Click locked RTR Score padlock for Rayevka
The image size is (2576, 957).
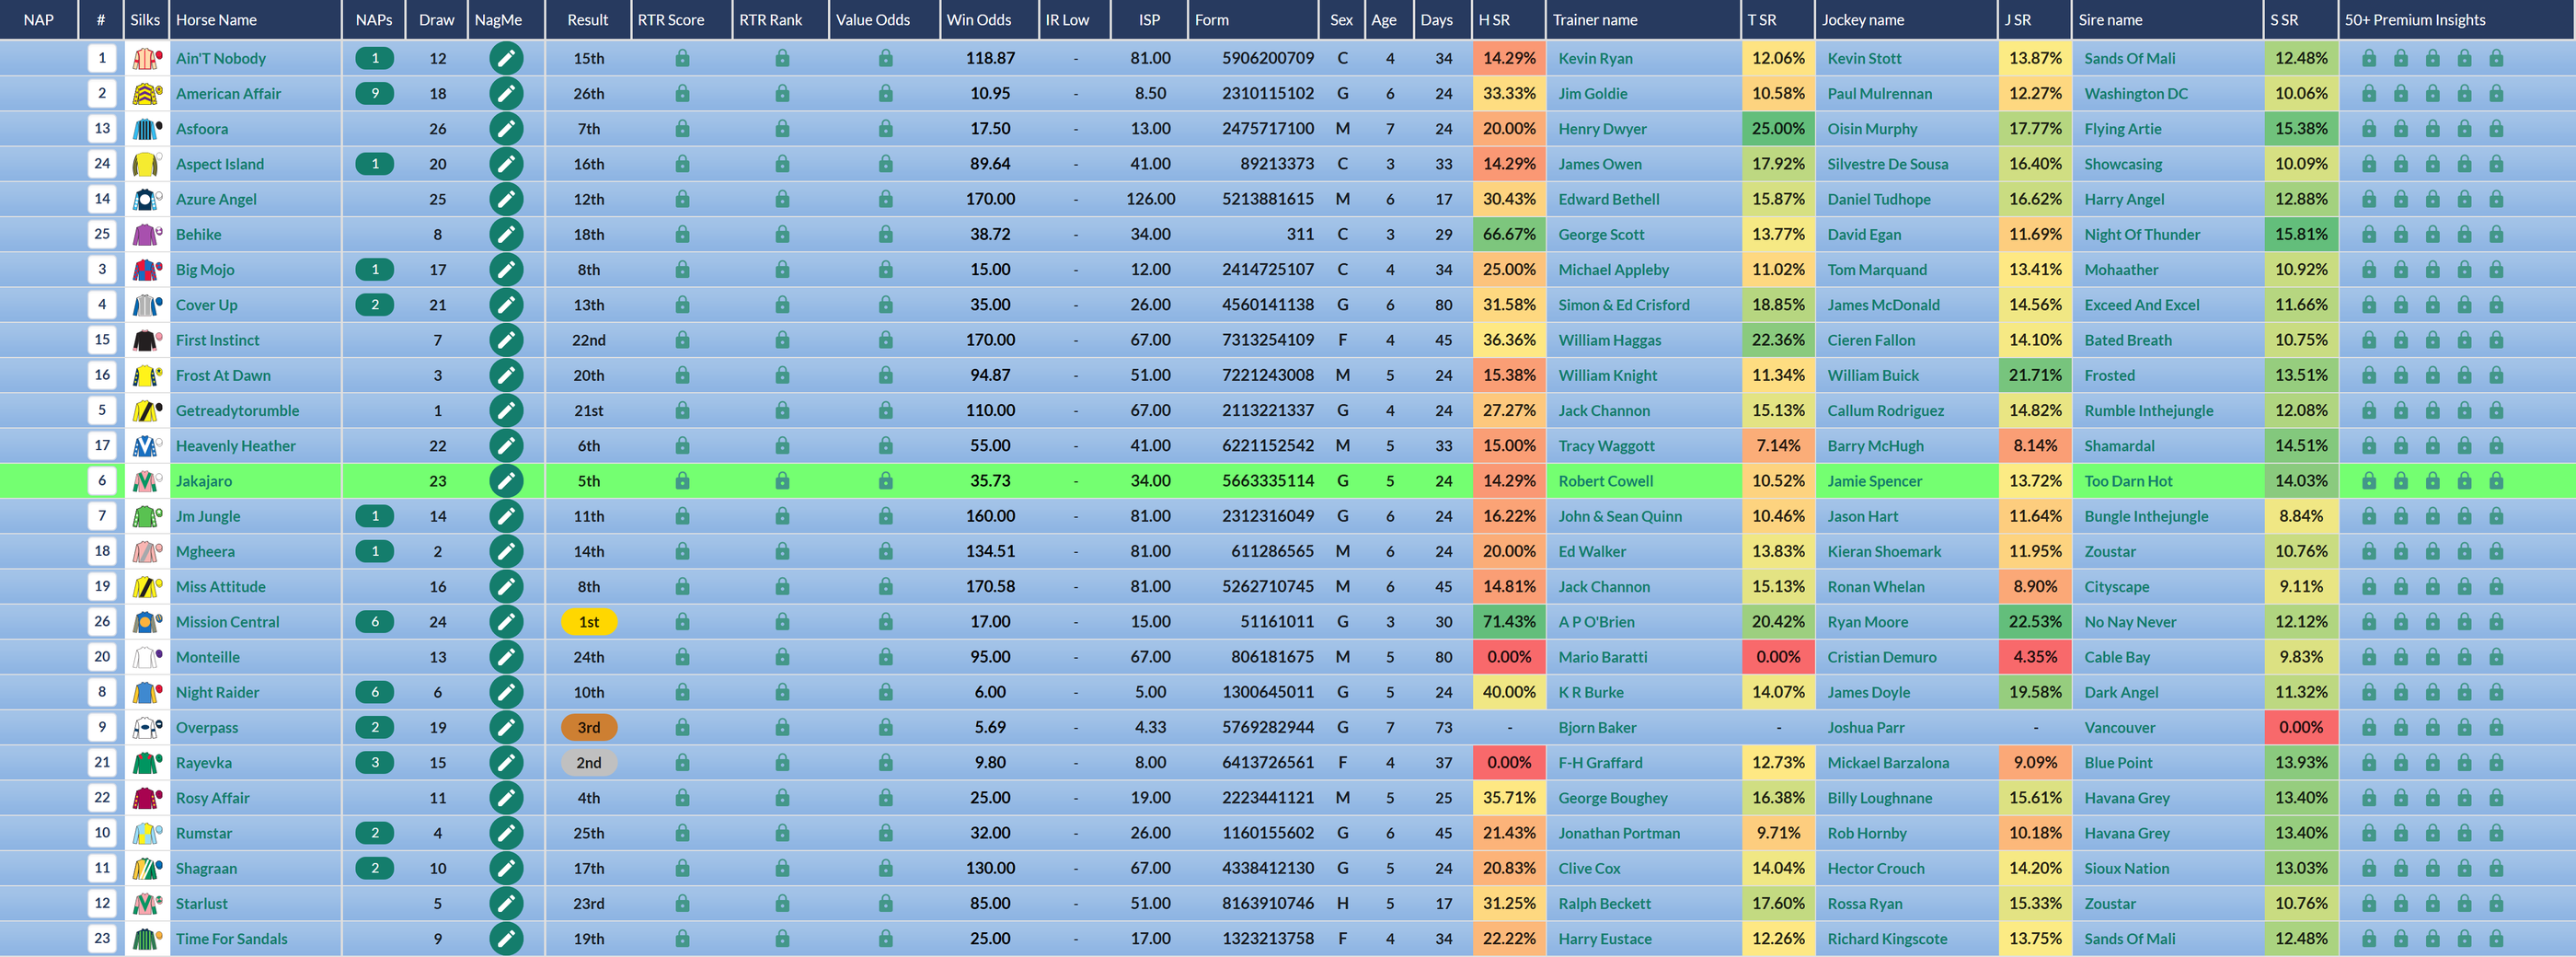click(682, 763)
